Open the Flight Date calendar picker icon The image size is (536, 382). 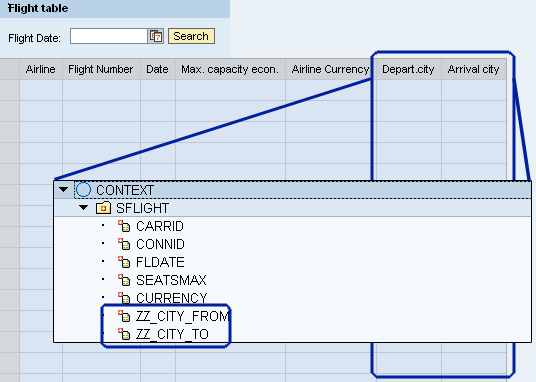pyautogui.click(x=156, y=36)
